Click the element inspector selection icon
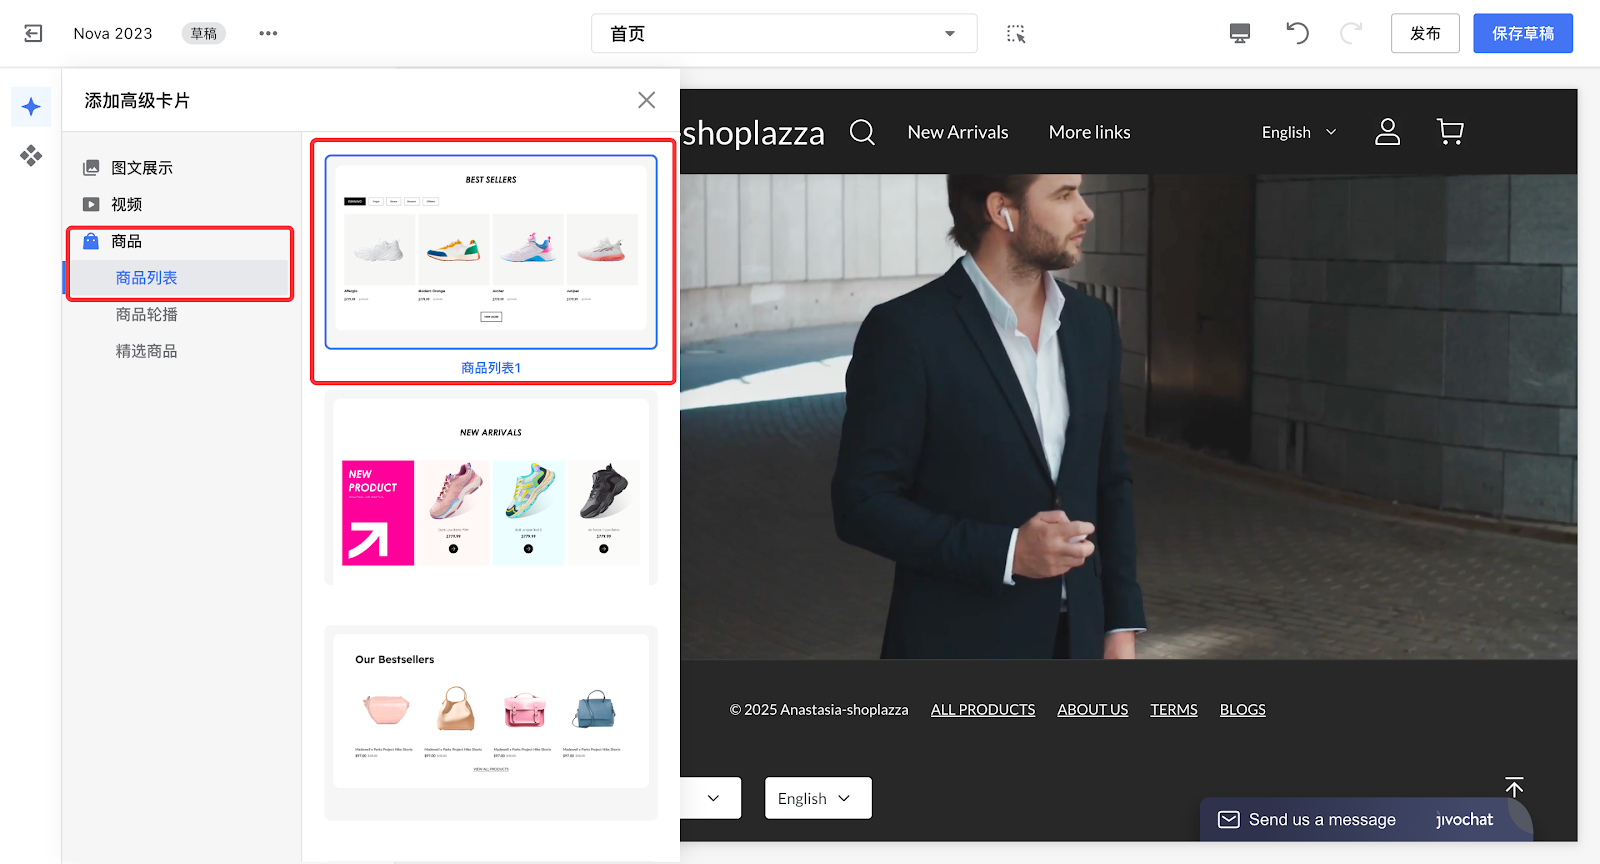 coord(1016,34)
